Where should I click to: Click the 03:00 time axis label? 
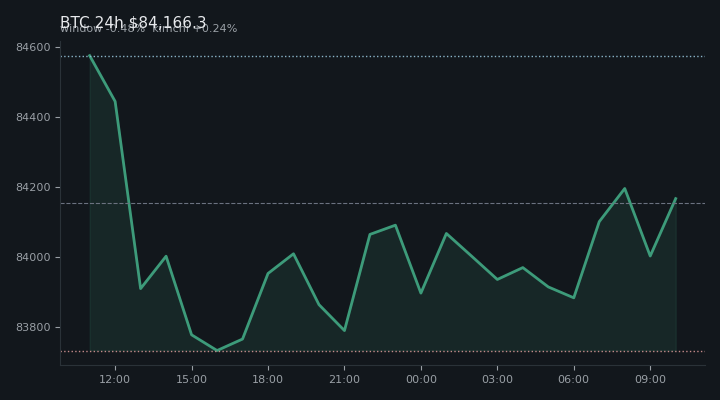click(x=497, y=379)
